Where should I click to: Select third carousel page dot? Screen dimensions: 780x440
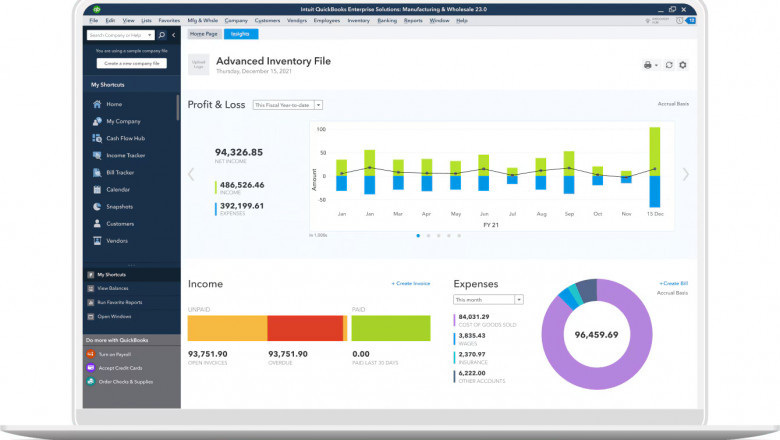pyautogui.click(x=438, y=236)
